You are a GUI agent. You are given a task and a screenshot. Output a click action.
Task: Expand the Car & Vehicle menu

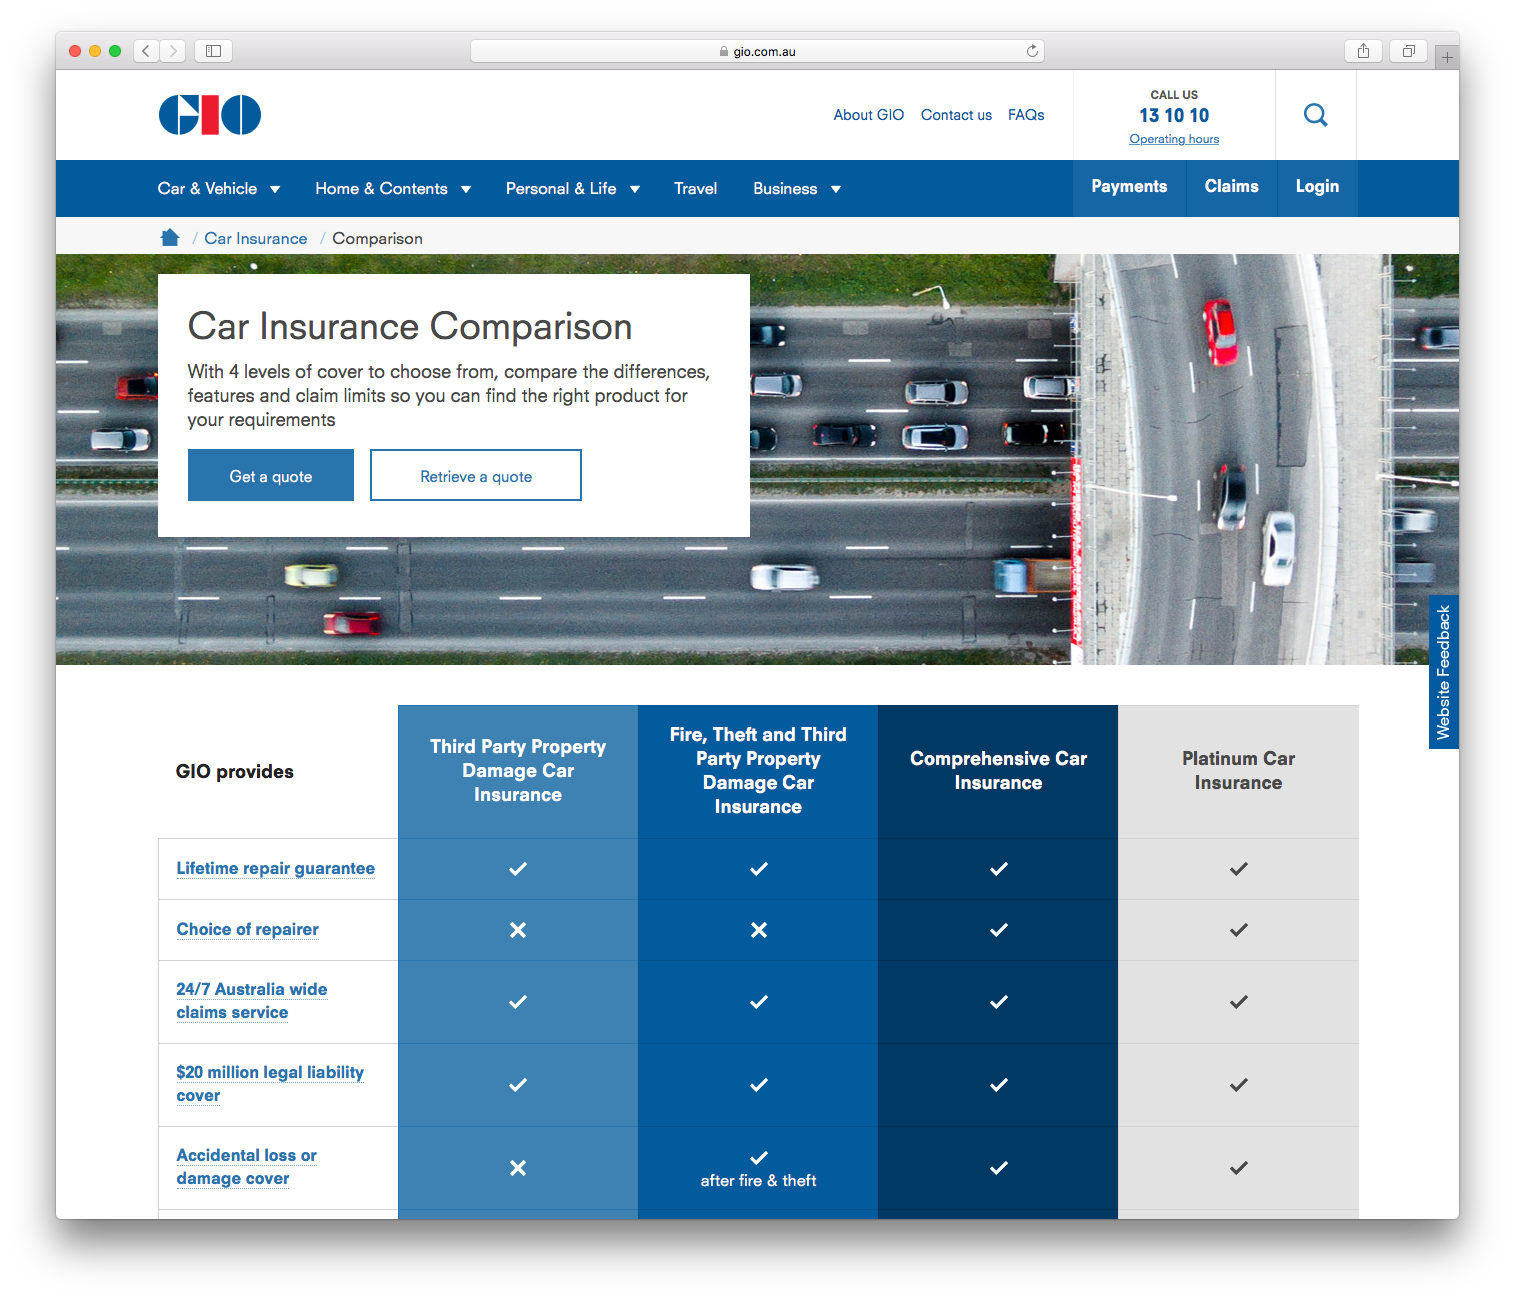coord(219,188)
